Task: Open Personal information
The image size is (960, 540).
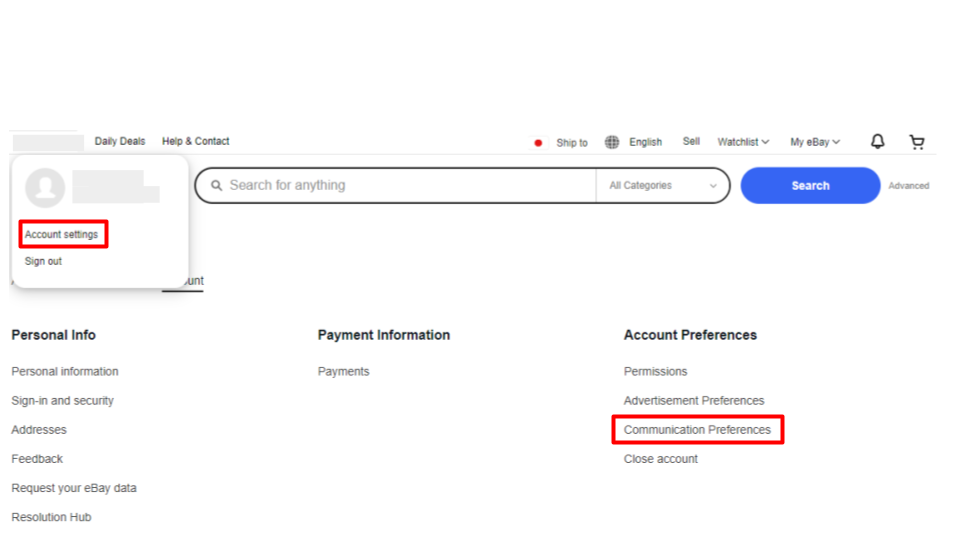Action: click(x=65, y=371)
